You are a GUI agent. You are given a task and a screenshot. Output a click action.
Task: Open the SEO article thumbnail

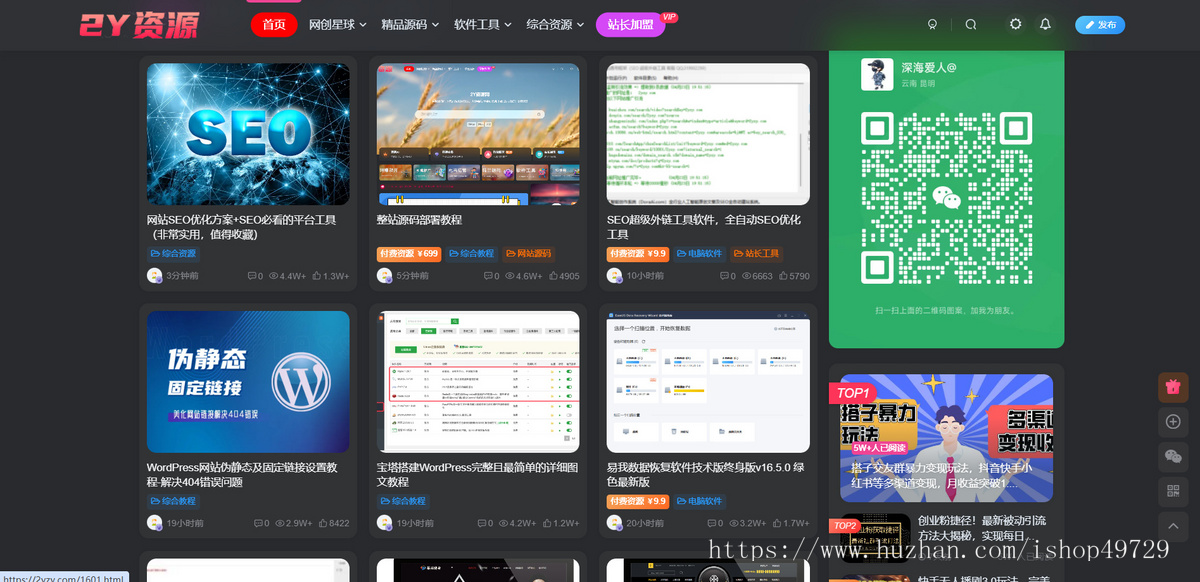248,135
